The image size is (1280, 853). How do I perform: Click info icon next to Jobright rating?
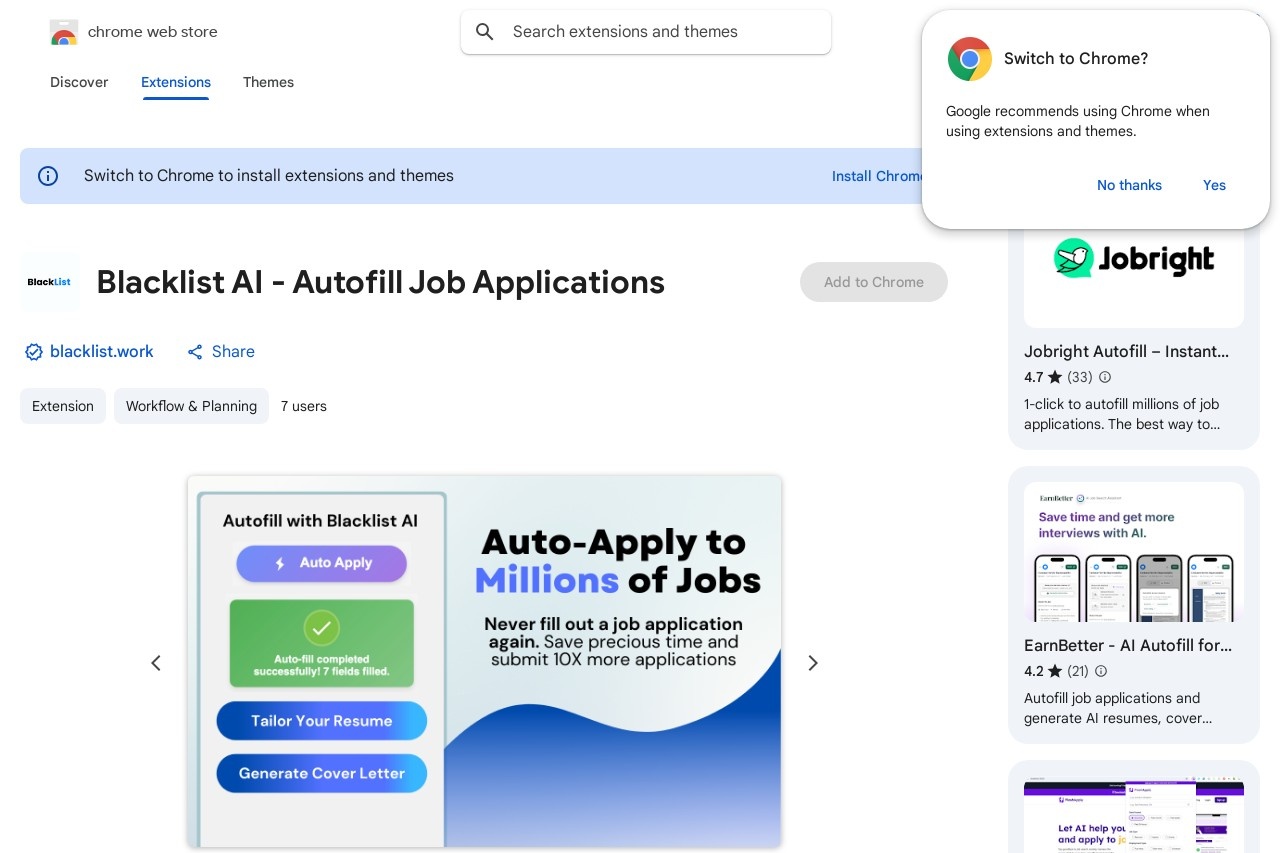[1105, 378]
